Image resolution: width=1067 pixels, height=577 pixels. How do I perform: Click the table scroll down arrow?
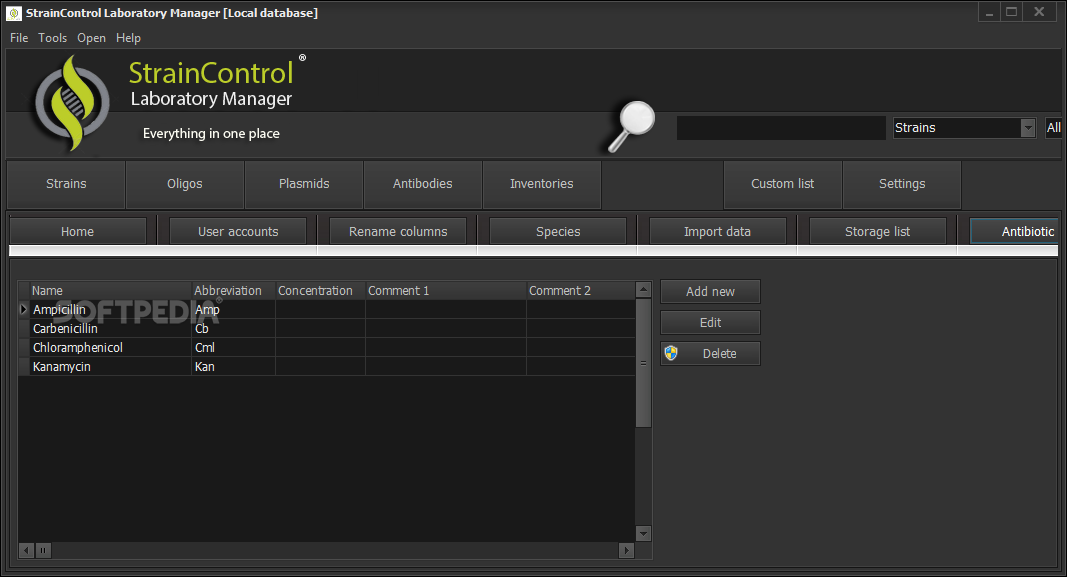[x=643, y=533]
